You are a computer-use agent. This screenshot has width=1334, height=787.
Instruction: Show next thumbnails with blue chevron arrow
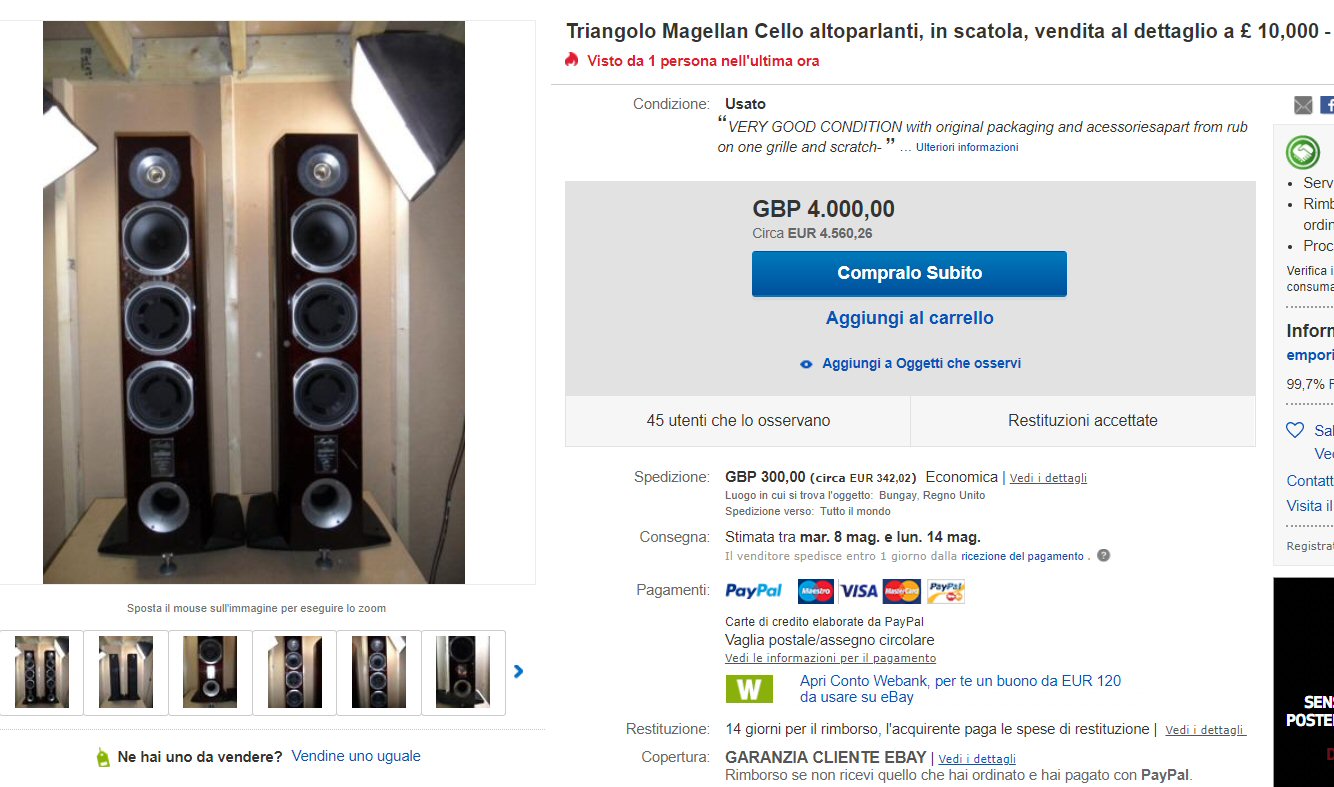pos(518,672)
